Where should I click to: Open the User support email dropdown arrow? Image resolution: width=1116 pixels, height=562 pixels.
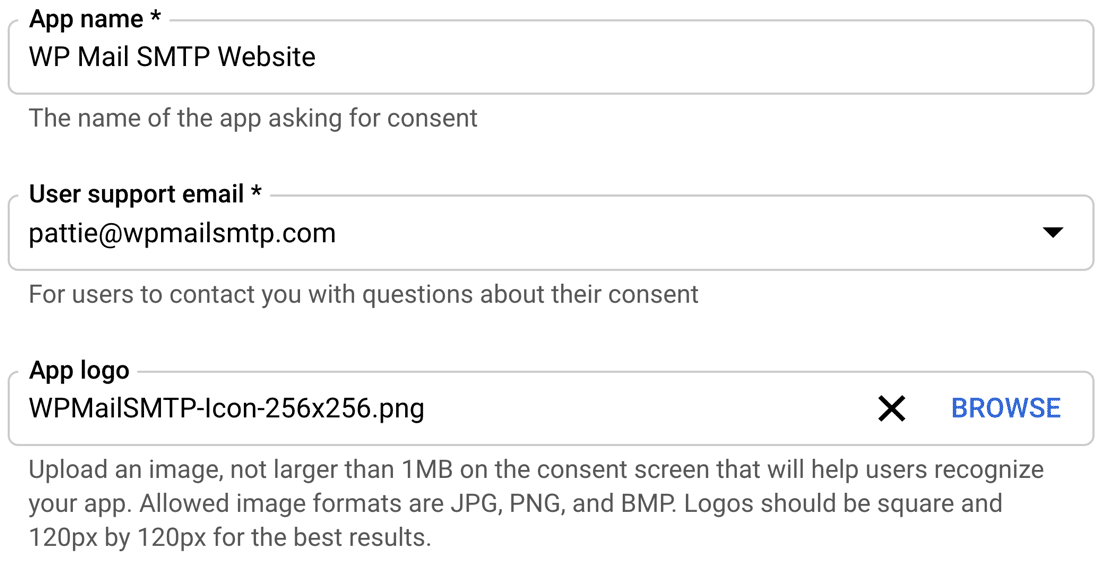click(x=1052, y=233)
